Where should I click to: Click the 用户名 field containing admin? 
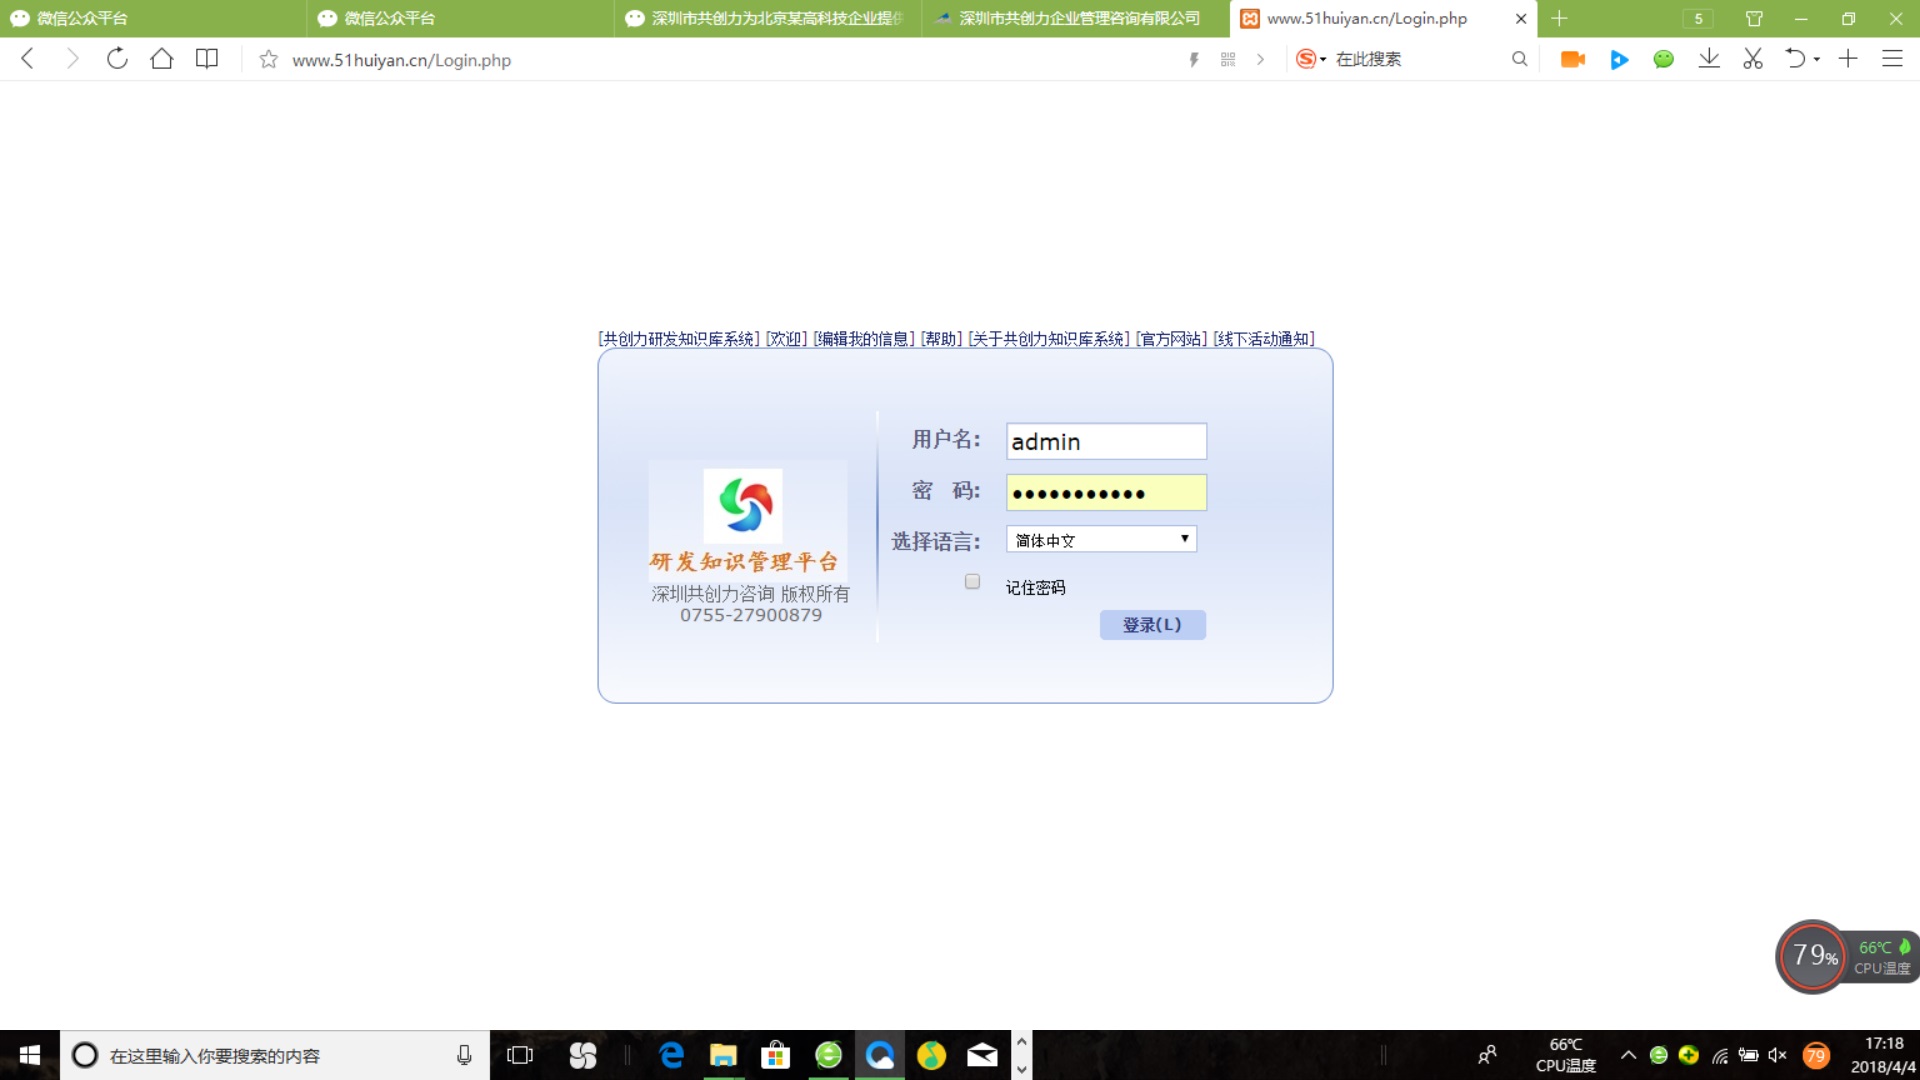coord(1106,441)
